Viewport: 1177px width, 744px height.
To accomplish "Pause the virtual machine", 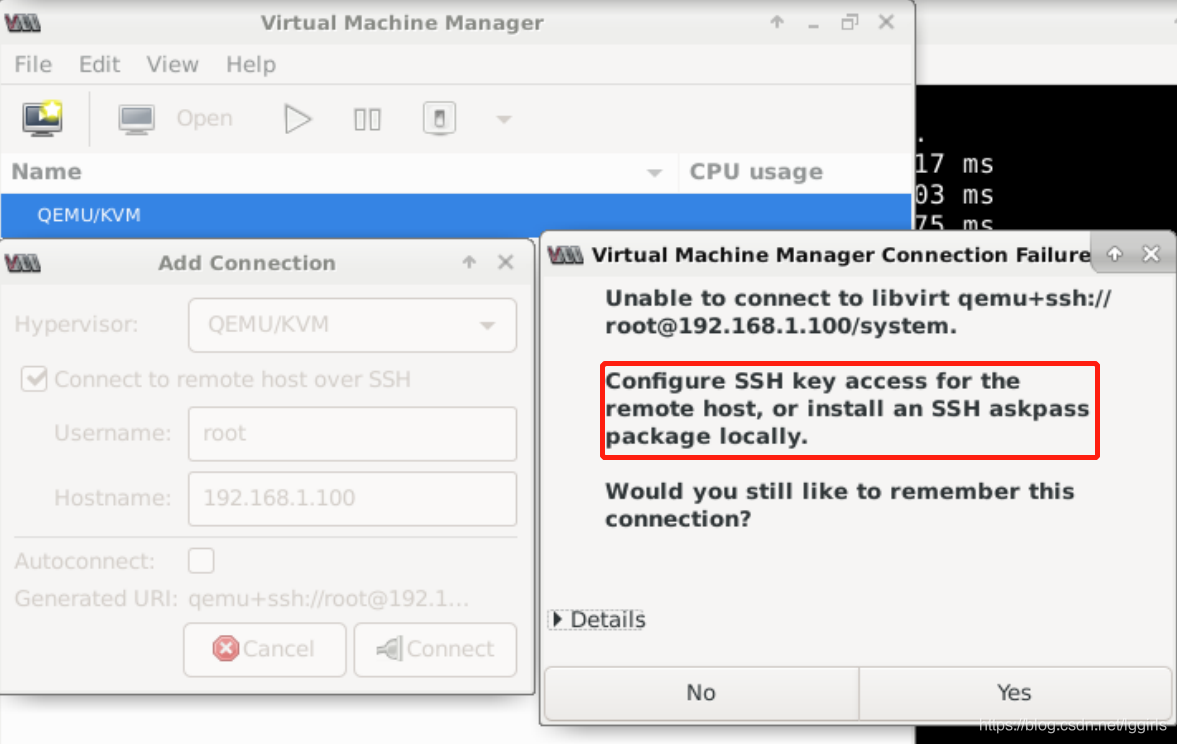I will tap(367, 118).
